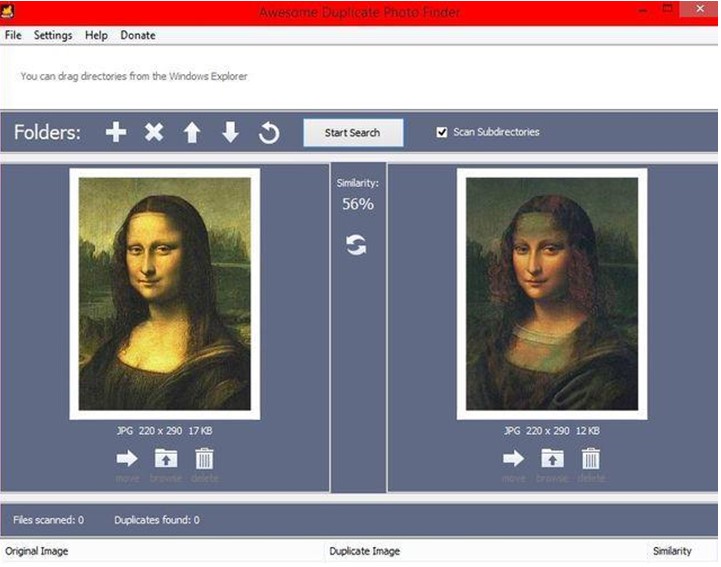Minimize the application window
The height and width of the screenshot is (567, 721).
tap(643, 10)
